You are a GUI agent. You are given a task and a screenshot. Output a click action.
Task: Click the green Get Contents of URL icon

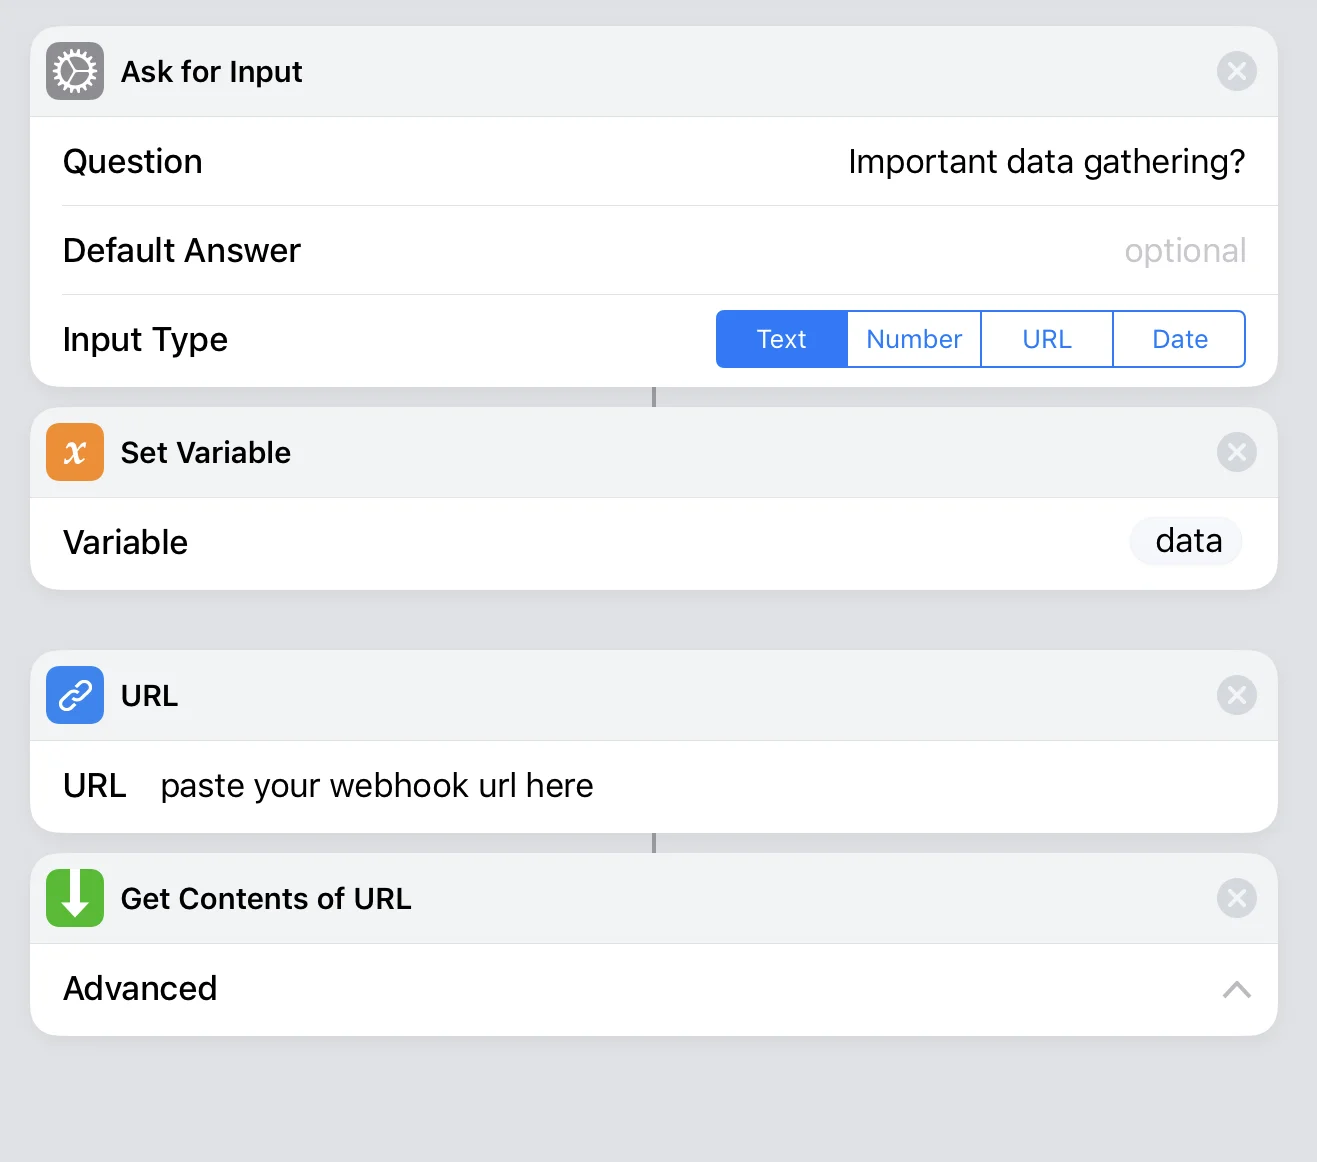click(x=75, y=898)
